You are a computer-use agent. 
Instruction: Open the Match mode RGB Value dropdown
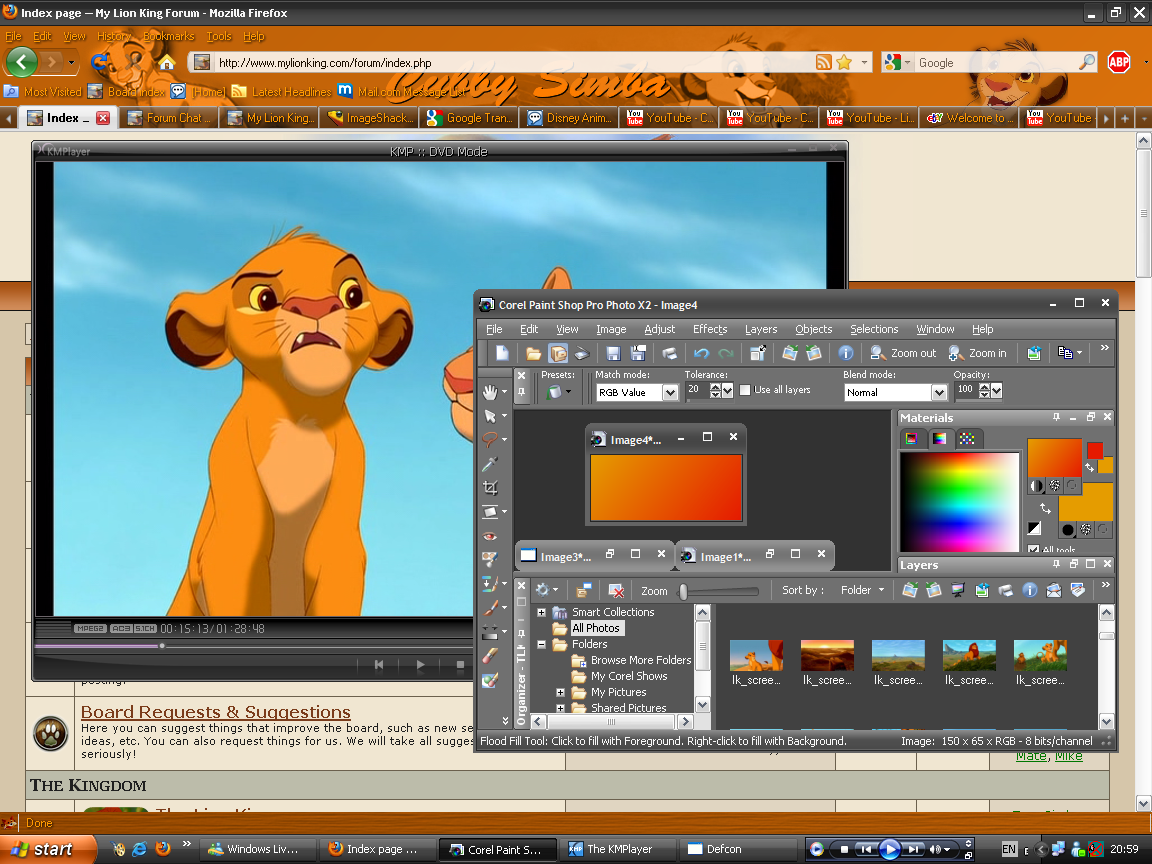pyautogui.click(x=670, y=393)
